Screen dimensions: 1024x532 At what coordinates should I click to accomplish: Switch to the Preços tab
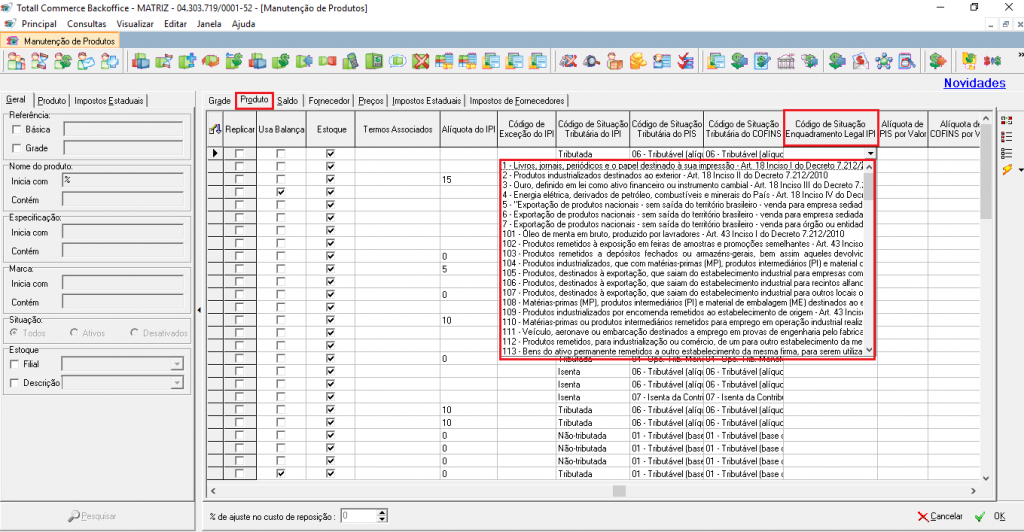pos(370,101)
